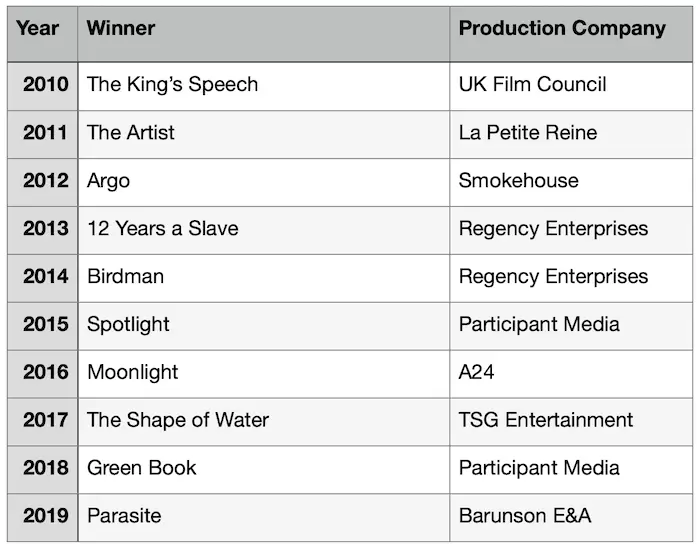Image resolution: width=700 pixels, height=553 pixels.
Task: Click the Green Book cell
Action: coord(264,470)
